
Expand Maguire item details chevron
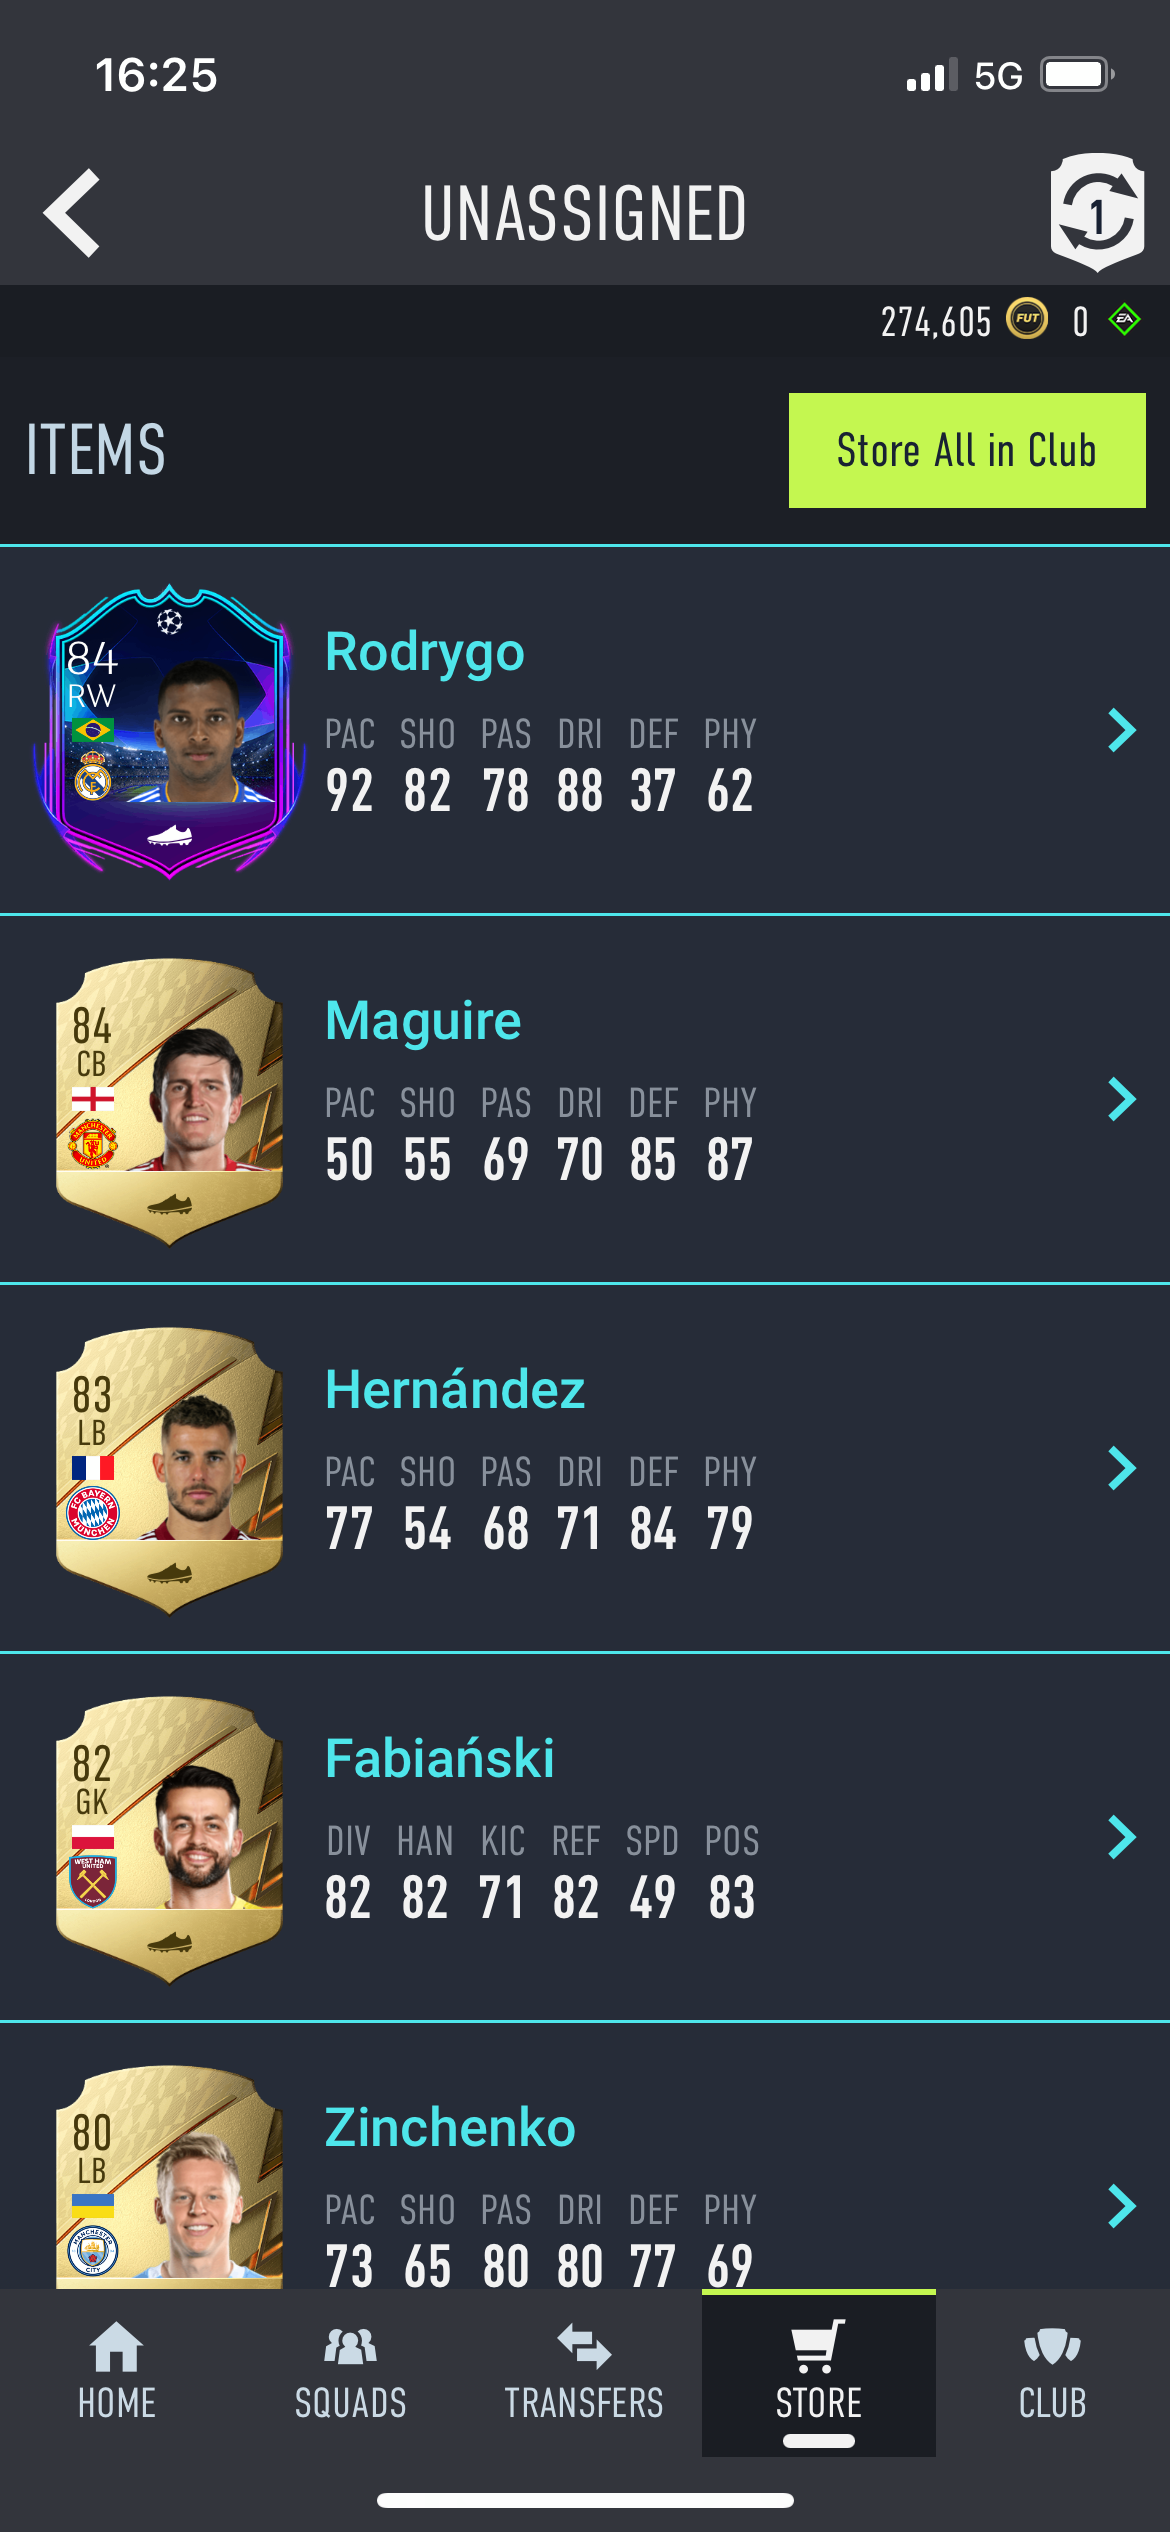[x=1122, y=1099]
